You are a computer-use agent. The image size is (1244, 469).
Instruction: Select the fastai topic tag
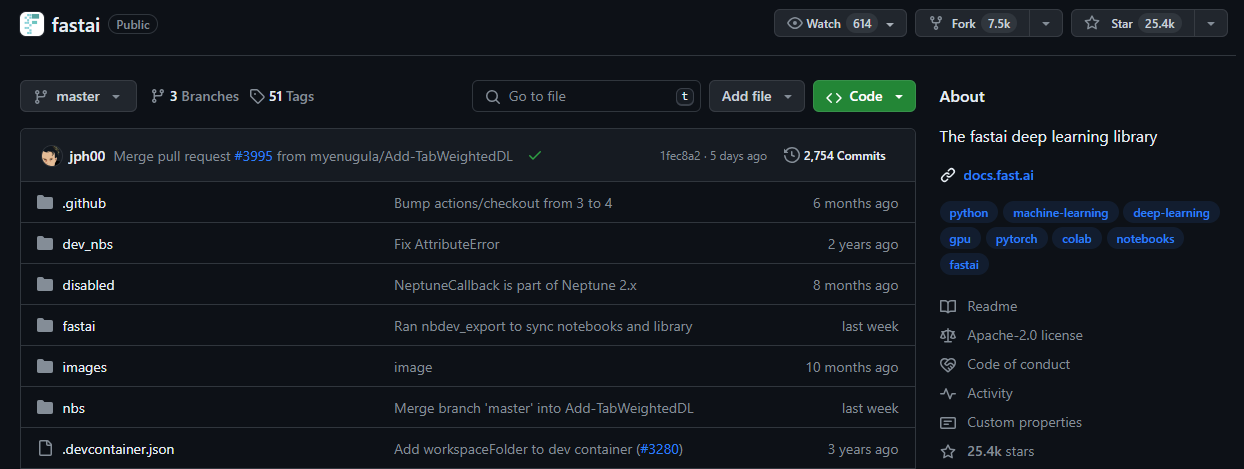coord(965,265)
